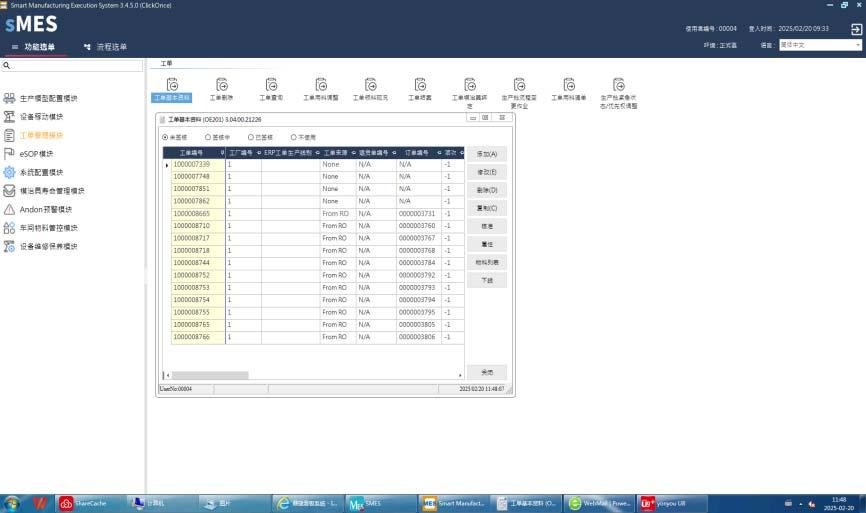
Task: Click the 工单删除 icon in toolbar
Action: [x=221, y=86]
